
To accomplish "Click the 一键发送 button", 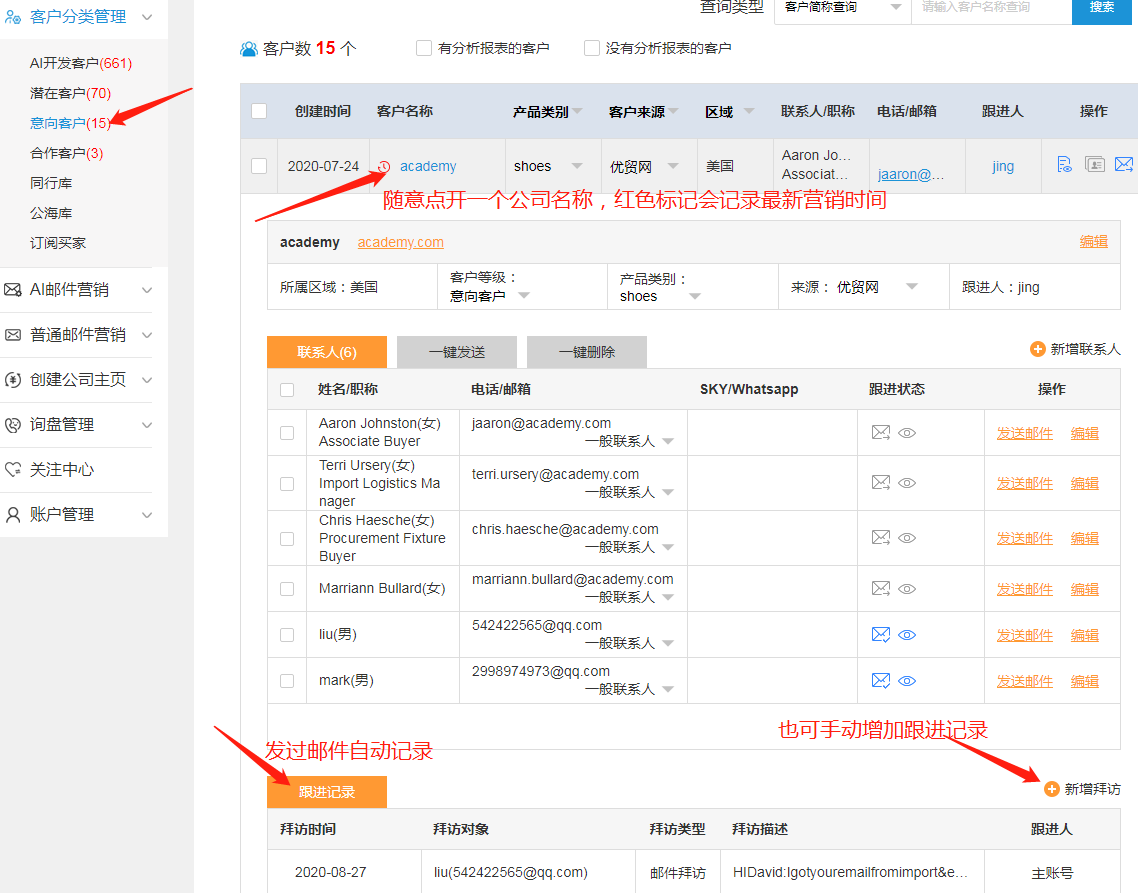I will (457, 352).
